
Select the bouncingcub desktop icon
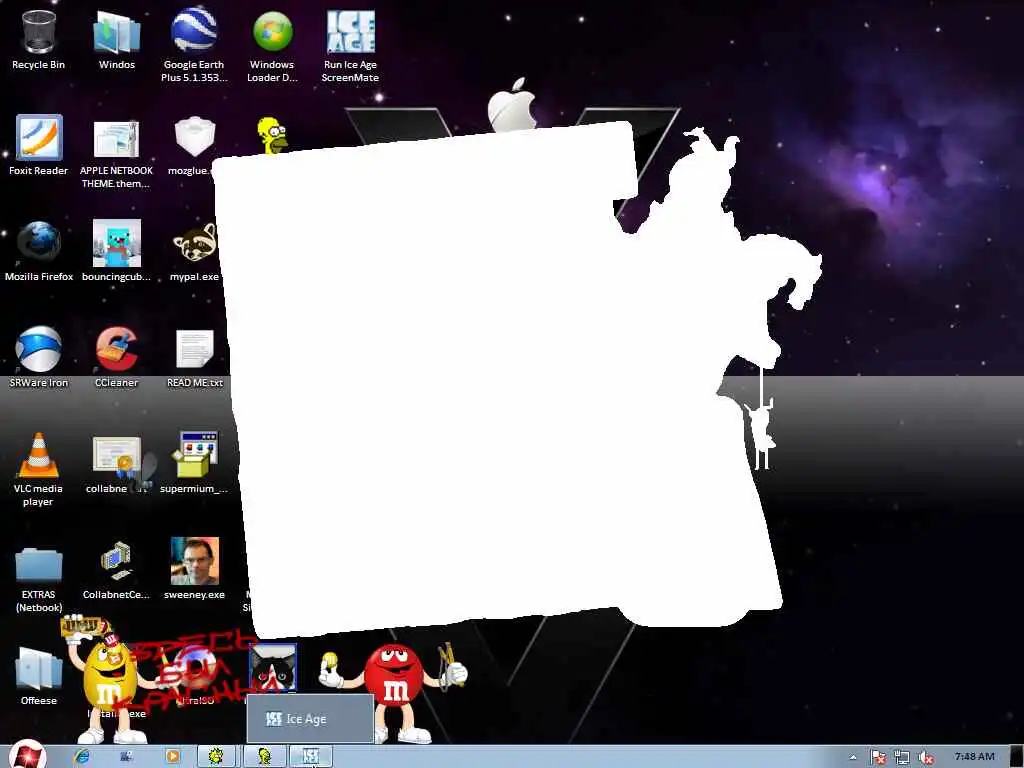pos(116,251)
